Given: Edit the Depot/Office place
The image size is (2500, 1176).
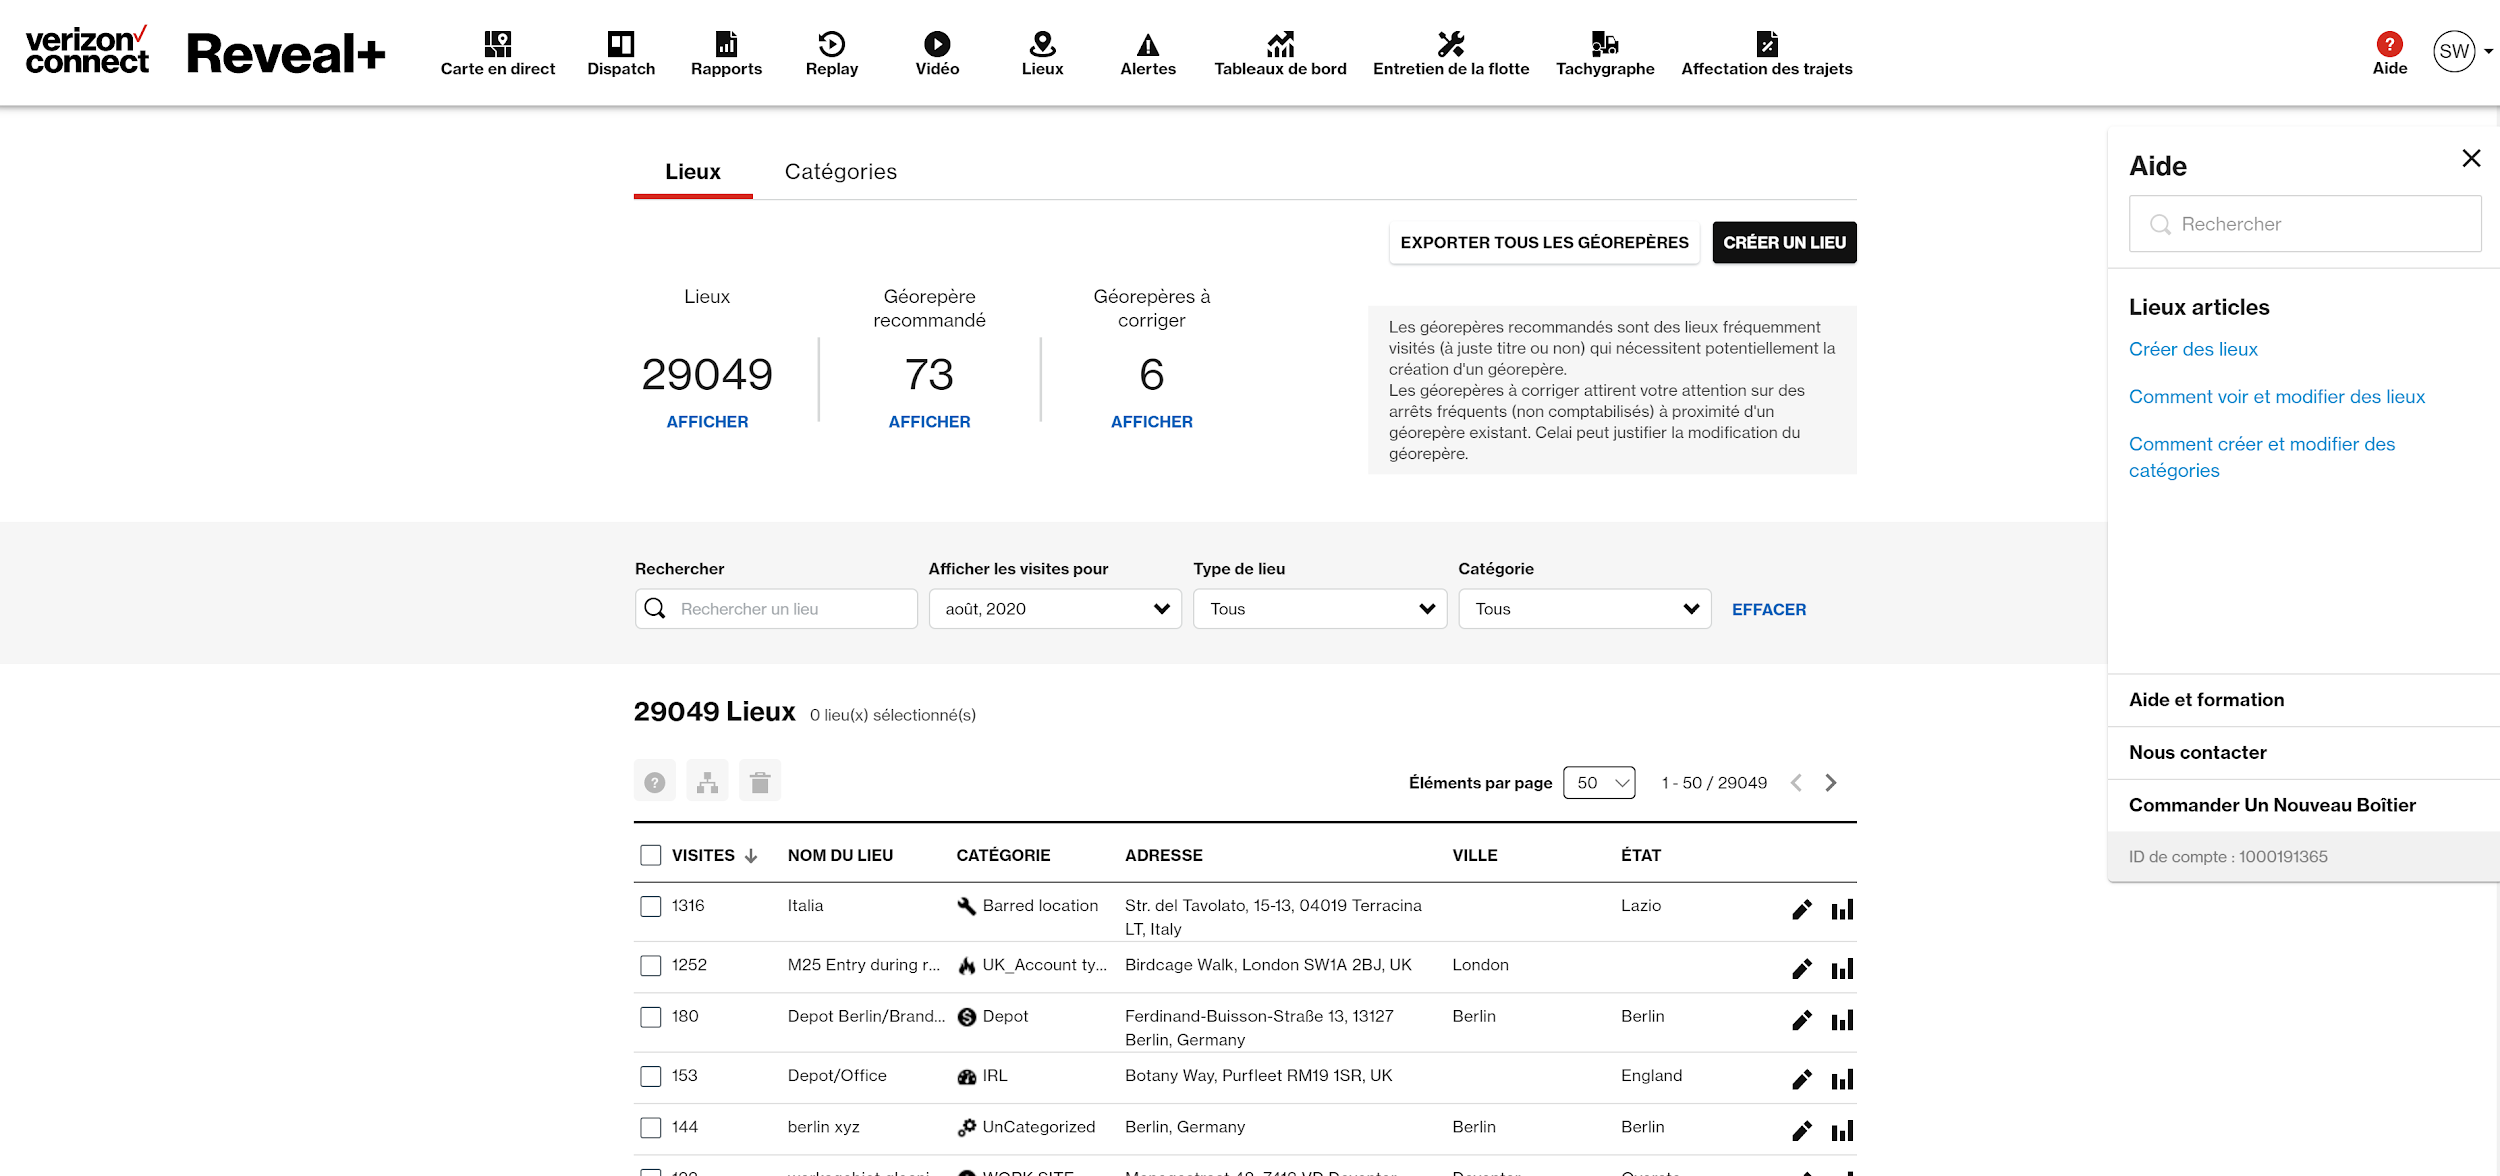Looking at the screenshot, I should [1802, 1080].
